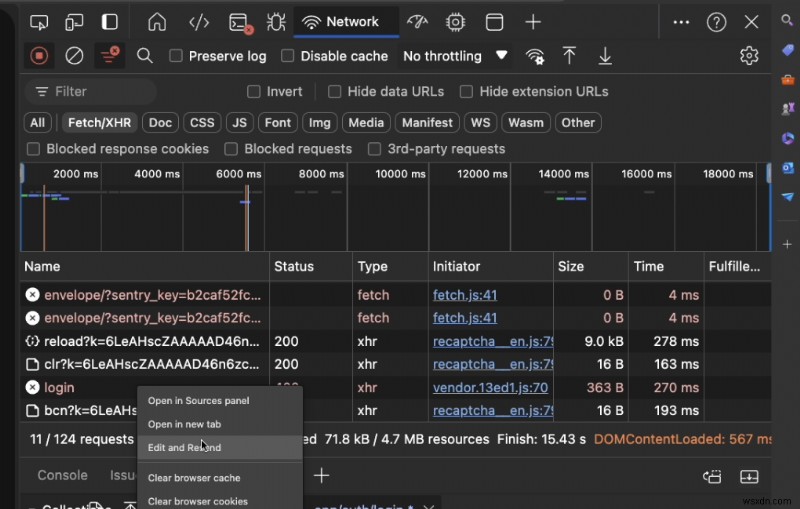Select the reload?k=6LeAHsc request row
The width and height of the screenshot is (800, 509).
coord(395,341)
